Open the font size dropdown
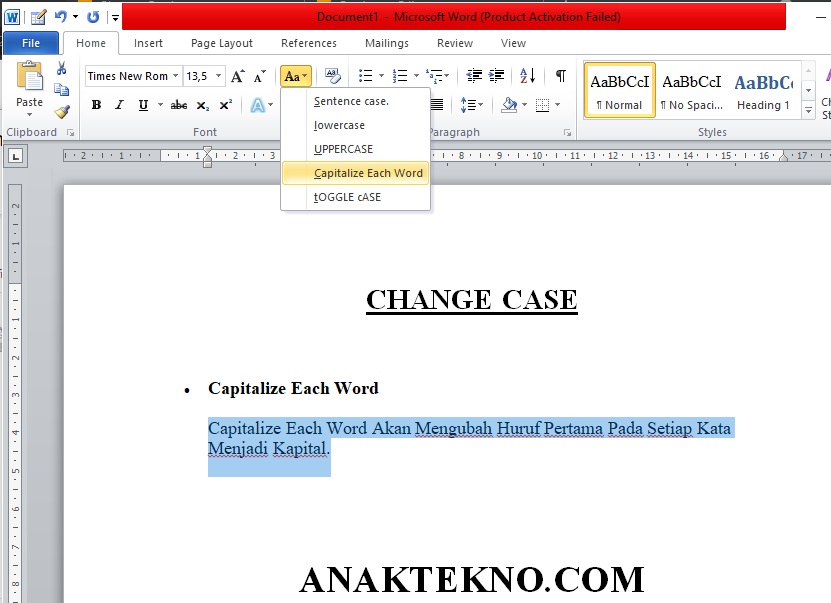Screen dimensions: 831x603 pos(218,76)
